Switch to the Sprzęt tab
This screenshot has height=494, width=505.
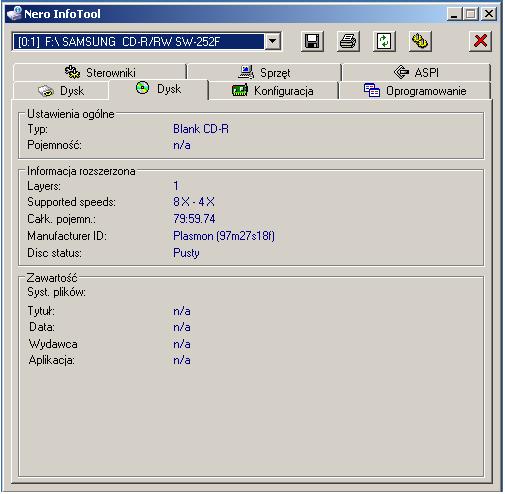click(265, 72)
